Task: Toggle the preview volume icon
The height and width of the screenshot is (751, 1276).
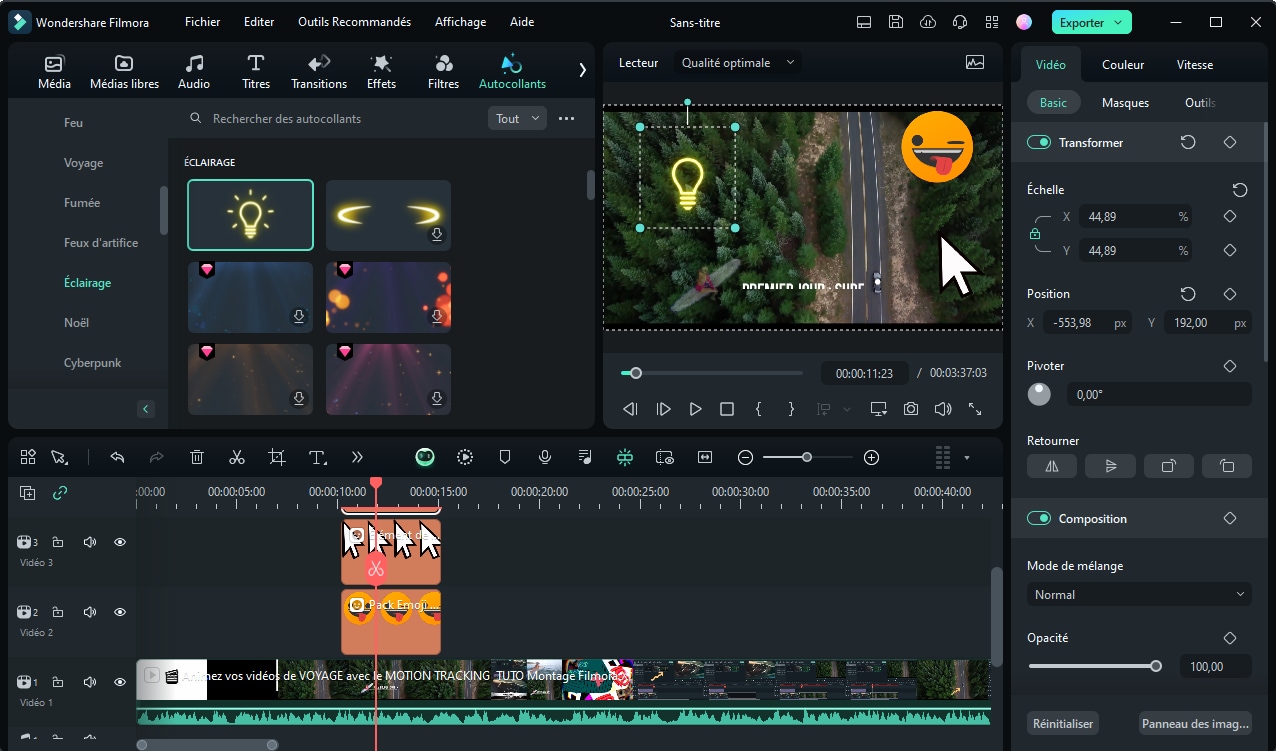Action: (x=942, y=409)
